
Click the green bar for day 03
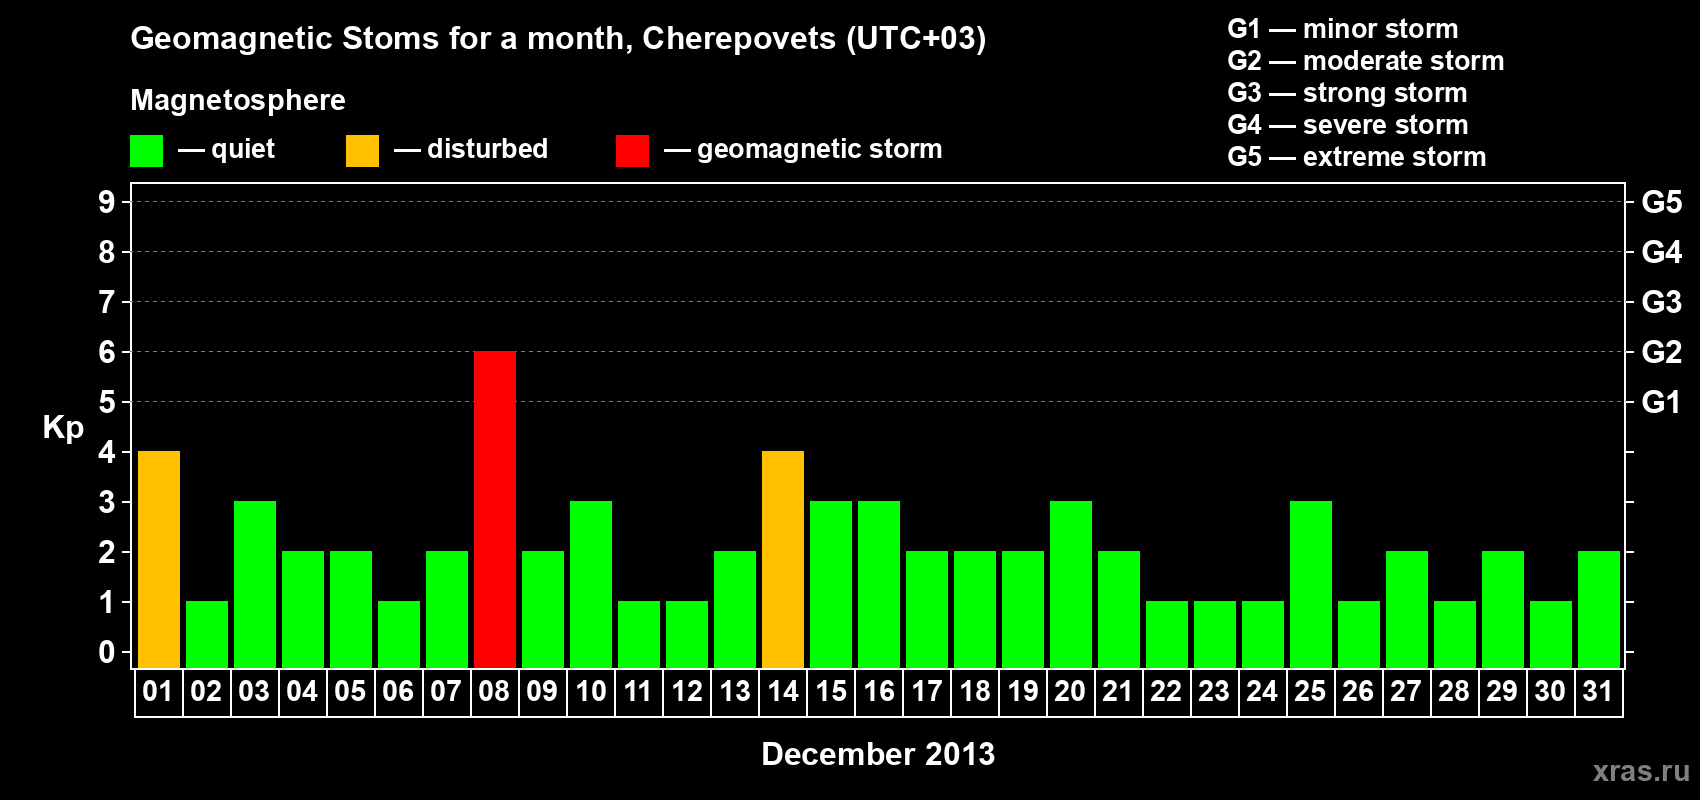pyautogui.click(x=255, y=585)
